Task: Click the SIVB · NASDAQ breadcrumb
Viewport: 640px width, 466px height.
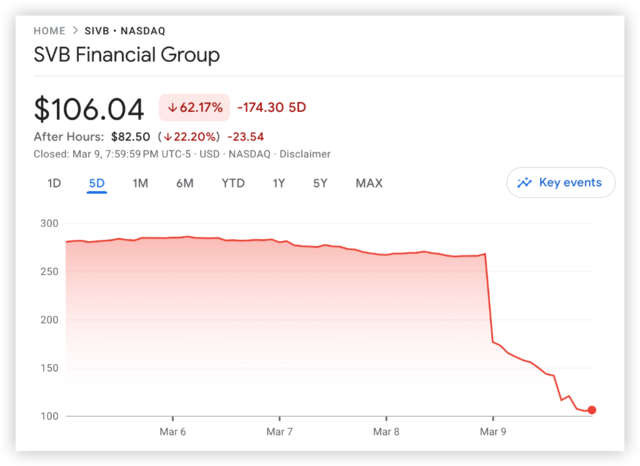Action: (125, 31)
